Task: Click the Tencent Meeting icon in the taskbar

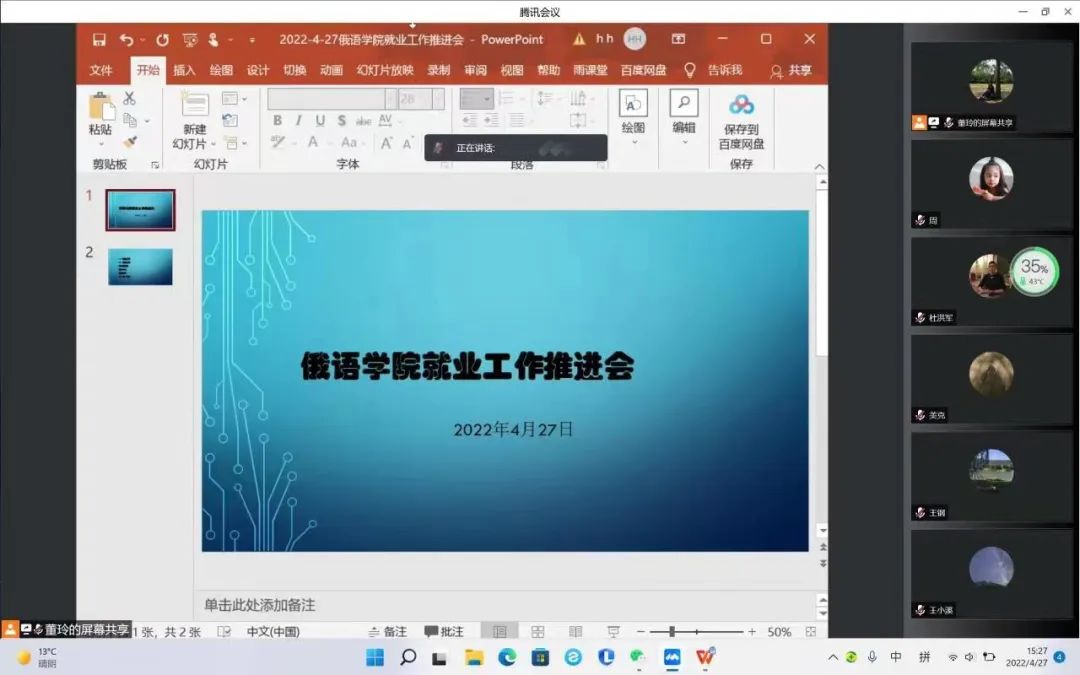Action: click(x=672, y=657)
